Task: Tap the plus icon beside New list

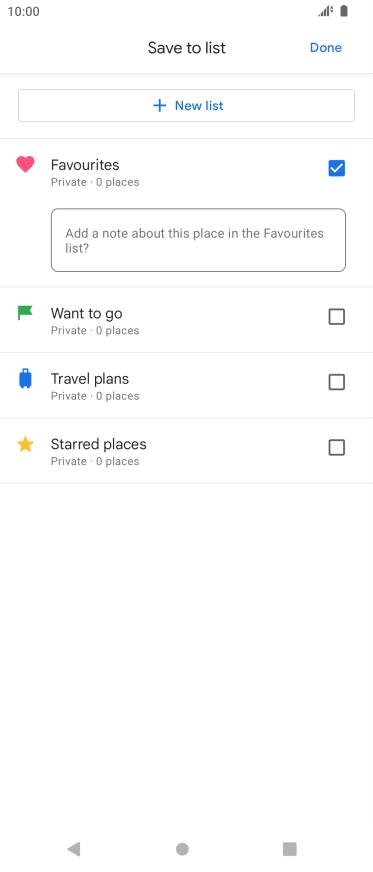Action: (160, 106)
